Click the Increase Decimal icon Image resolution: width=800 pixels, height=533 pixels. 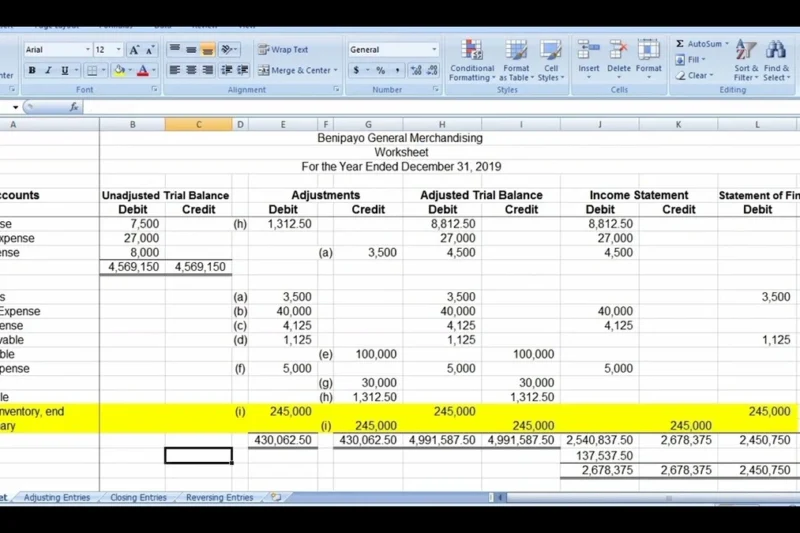416,70
